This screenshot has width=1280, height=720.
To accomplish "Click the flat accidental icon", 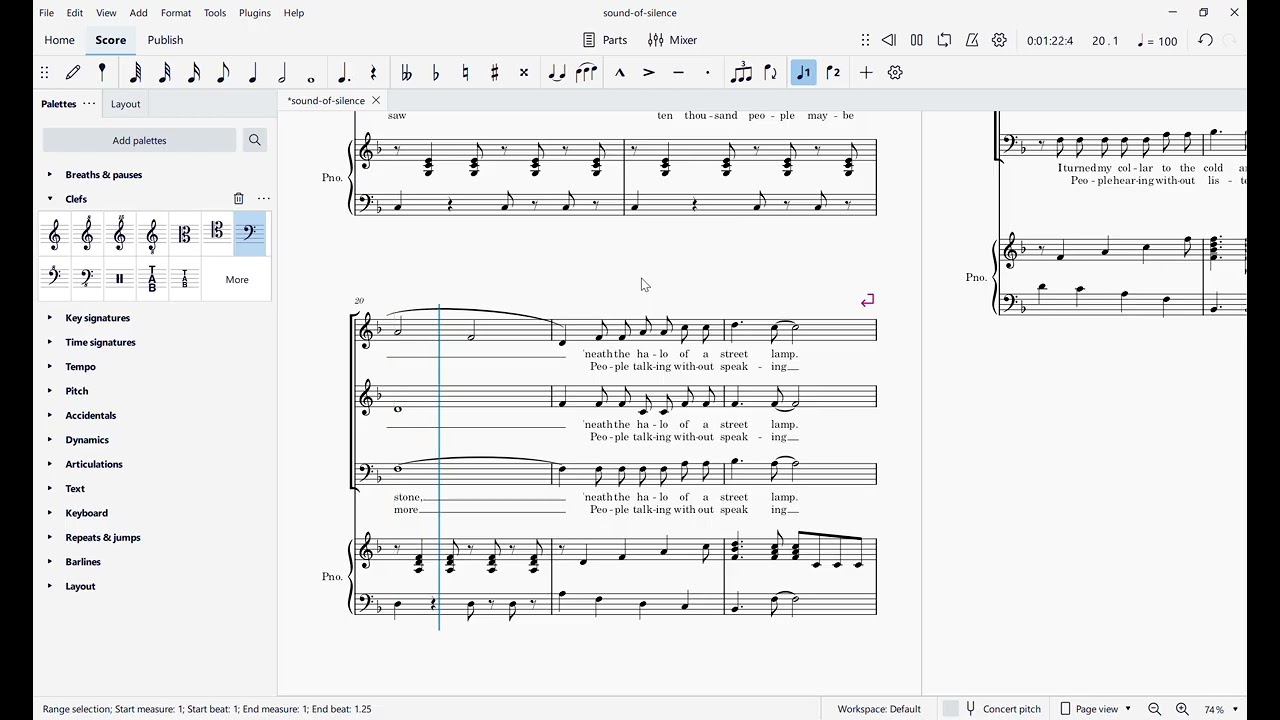I will tap(436, 73).
